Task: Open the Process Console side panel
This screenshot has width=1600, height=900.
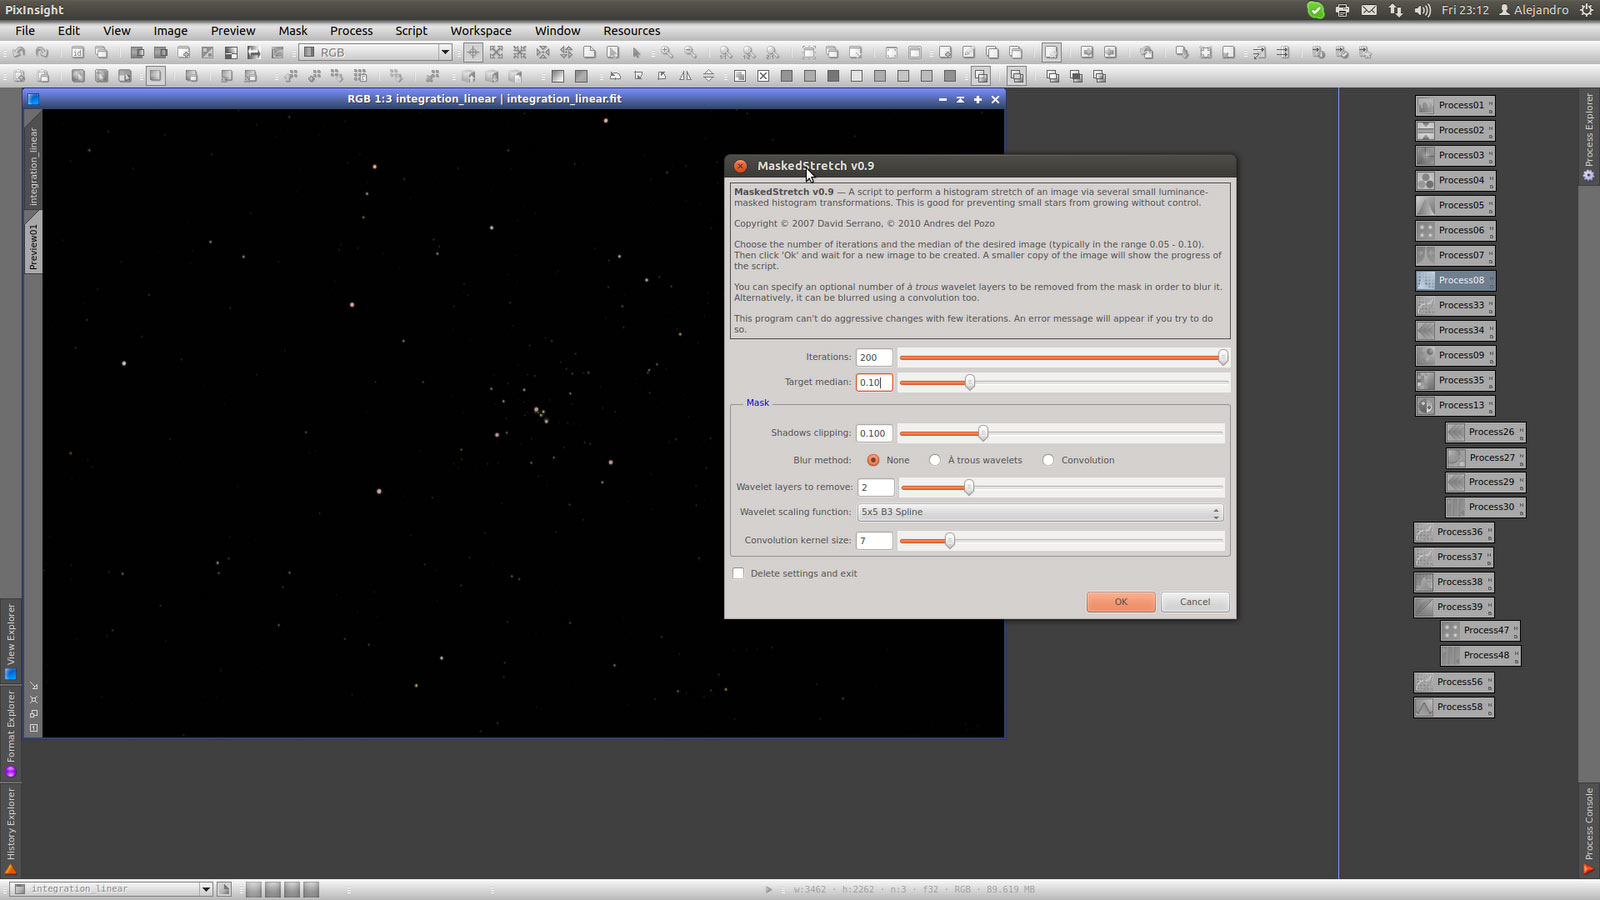Action: pos(1588,830)
